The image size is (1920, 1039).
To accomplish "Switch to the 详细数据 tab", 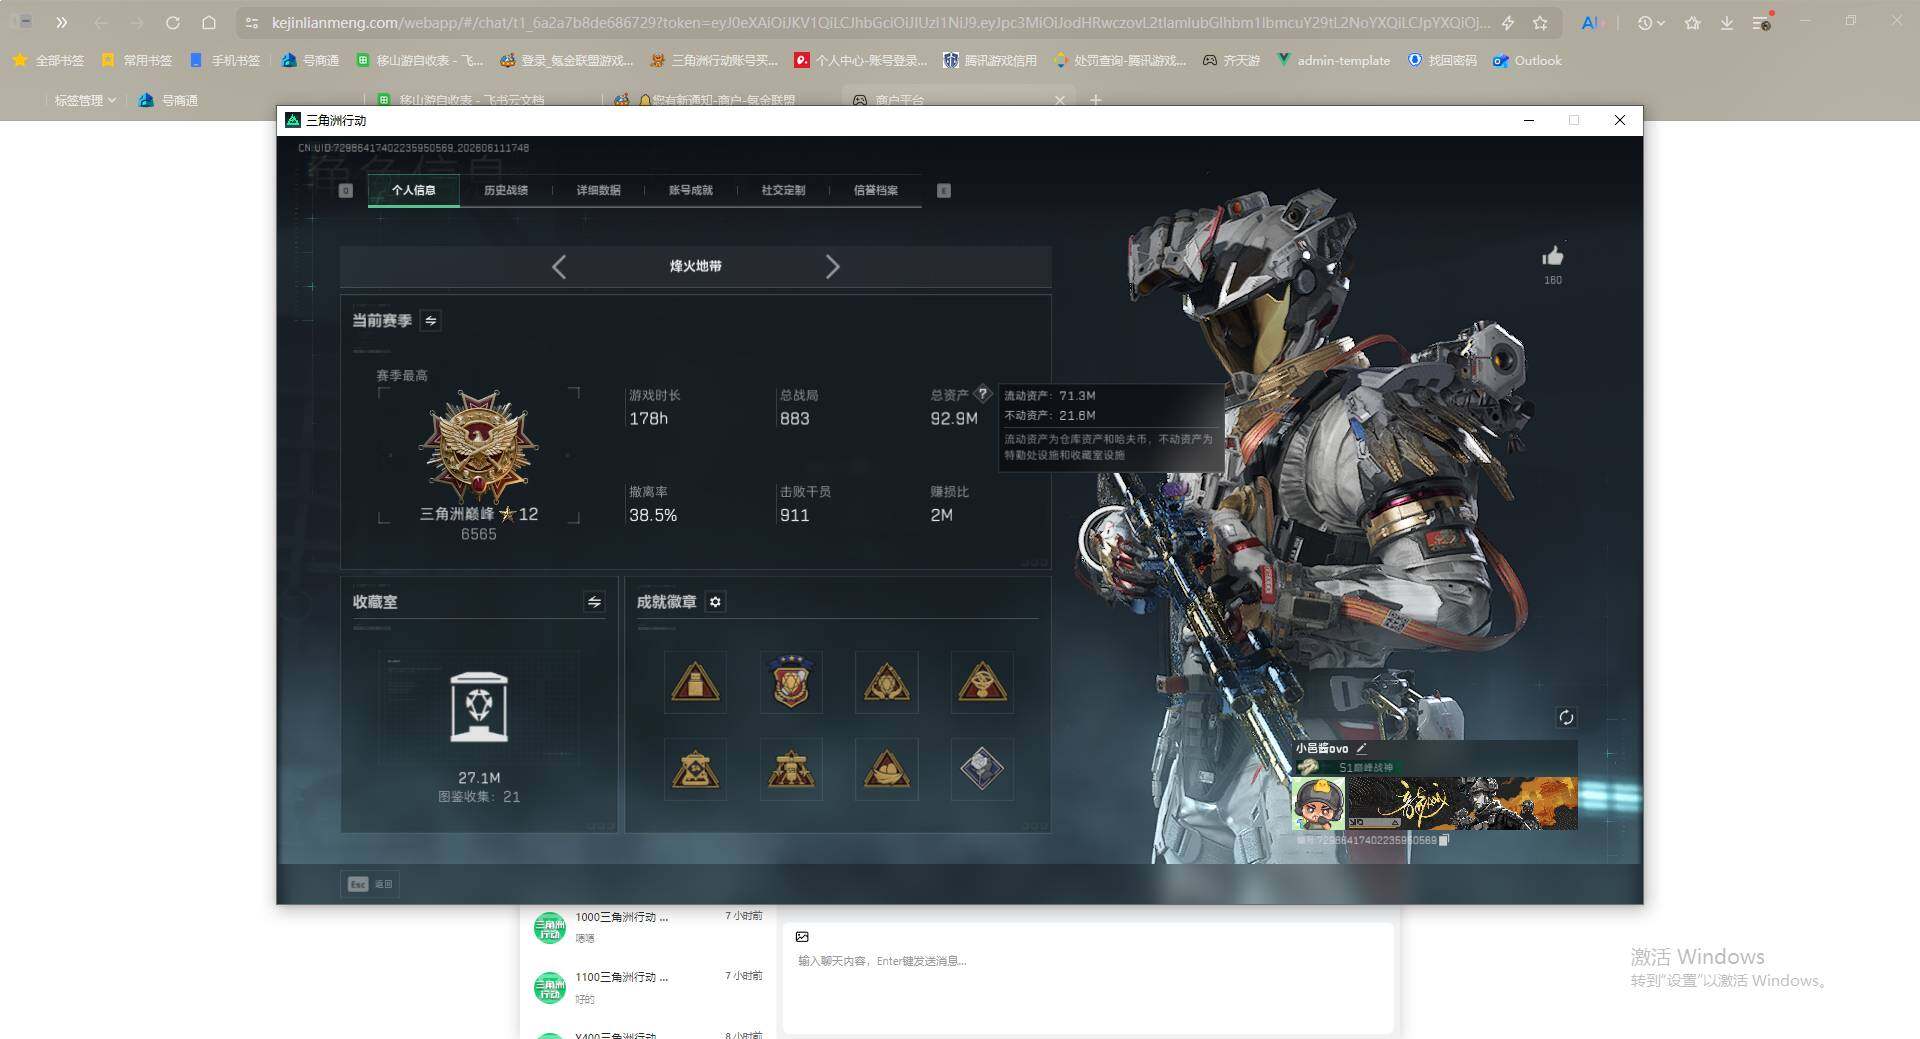I will 598,190.
